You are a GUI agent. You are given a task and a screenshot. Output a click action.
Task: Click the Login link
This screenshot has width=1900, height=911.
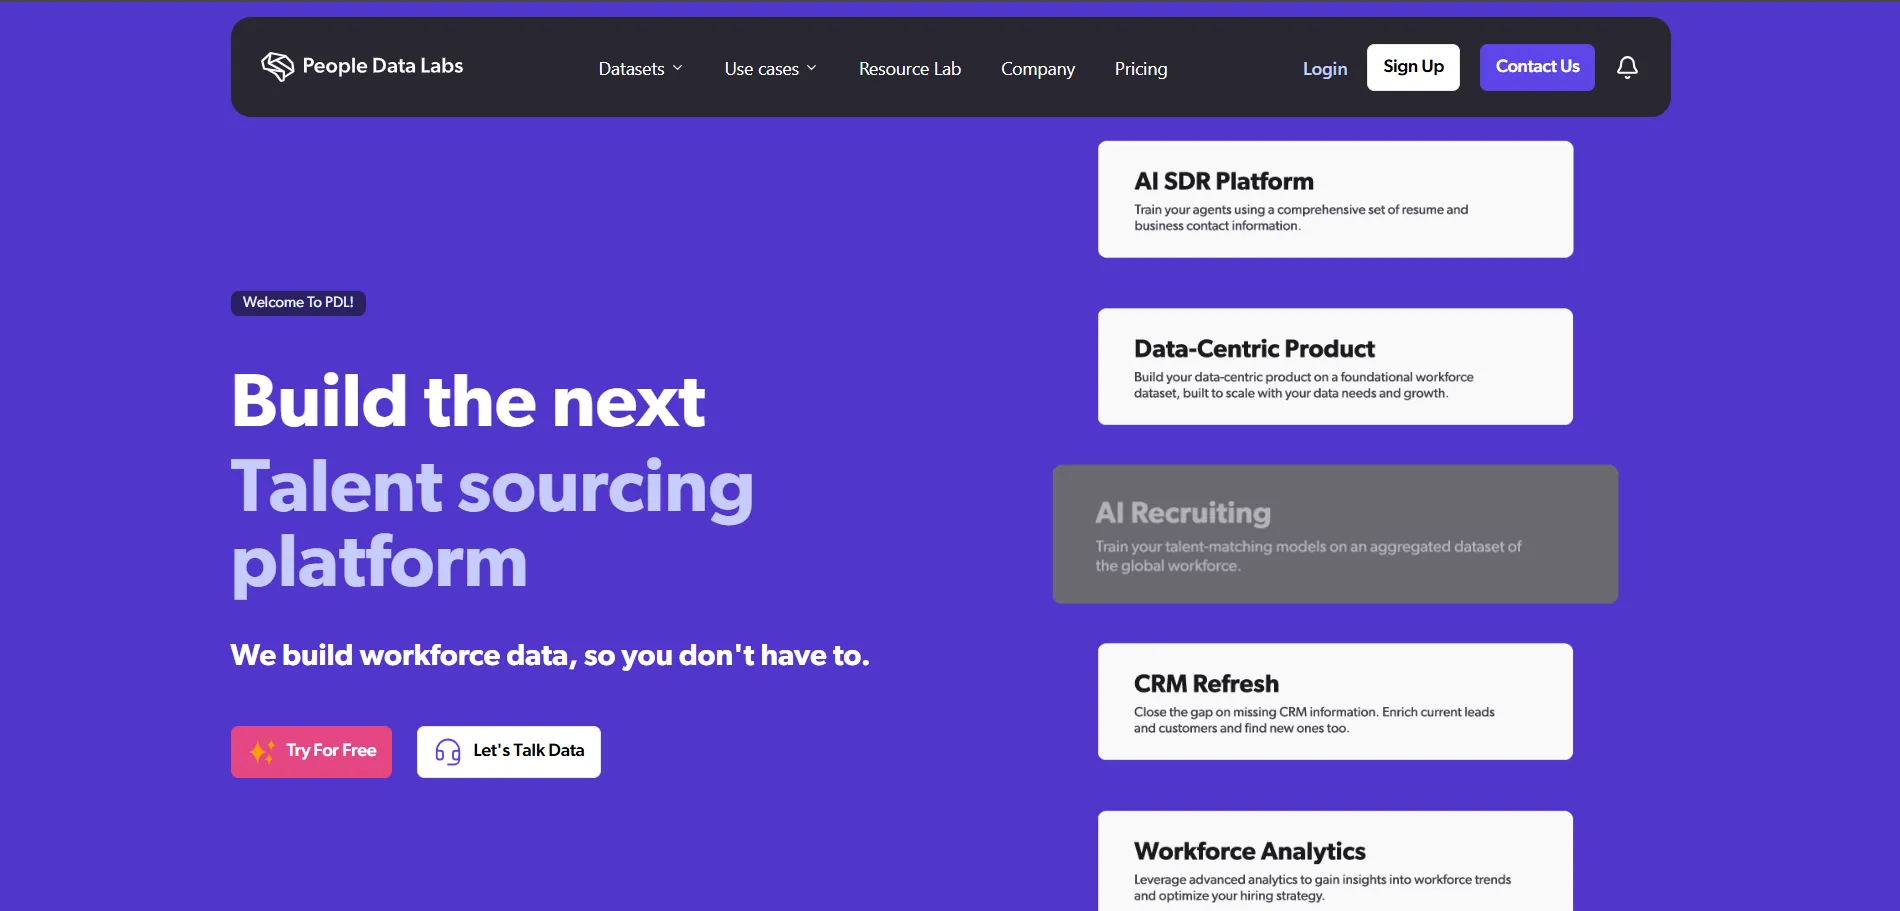[1324, 68]
